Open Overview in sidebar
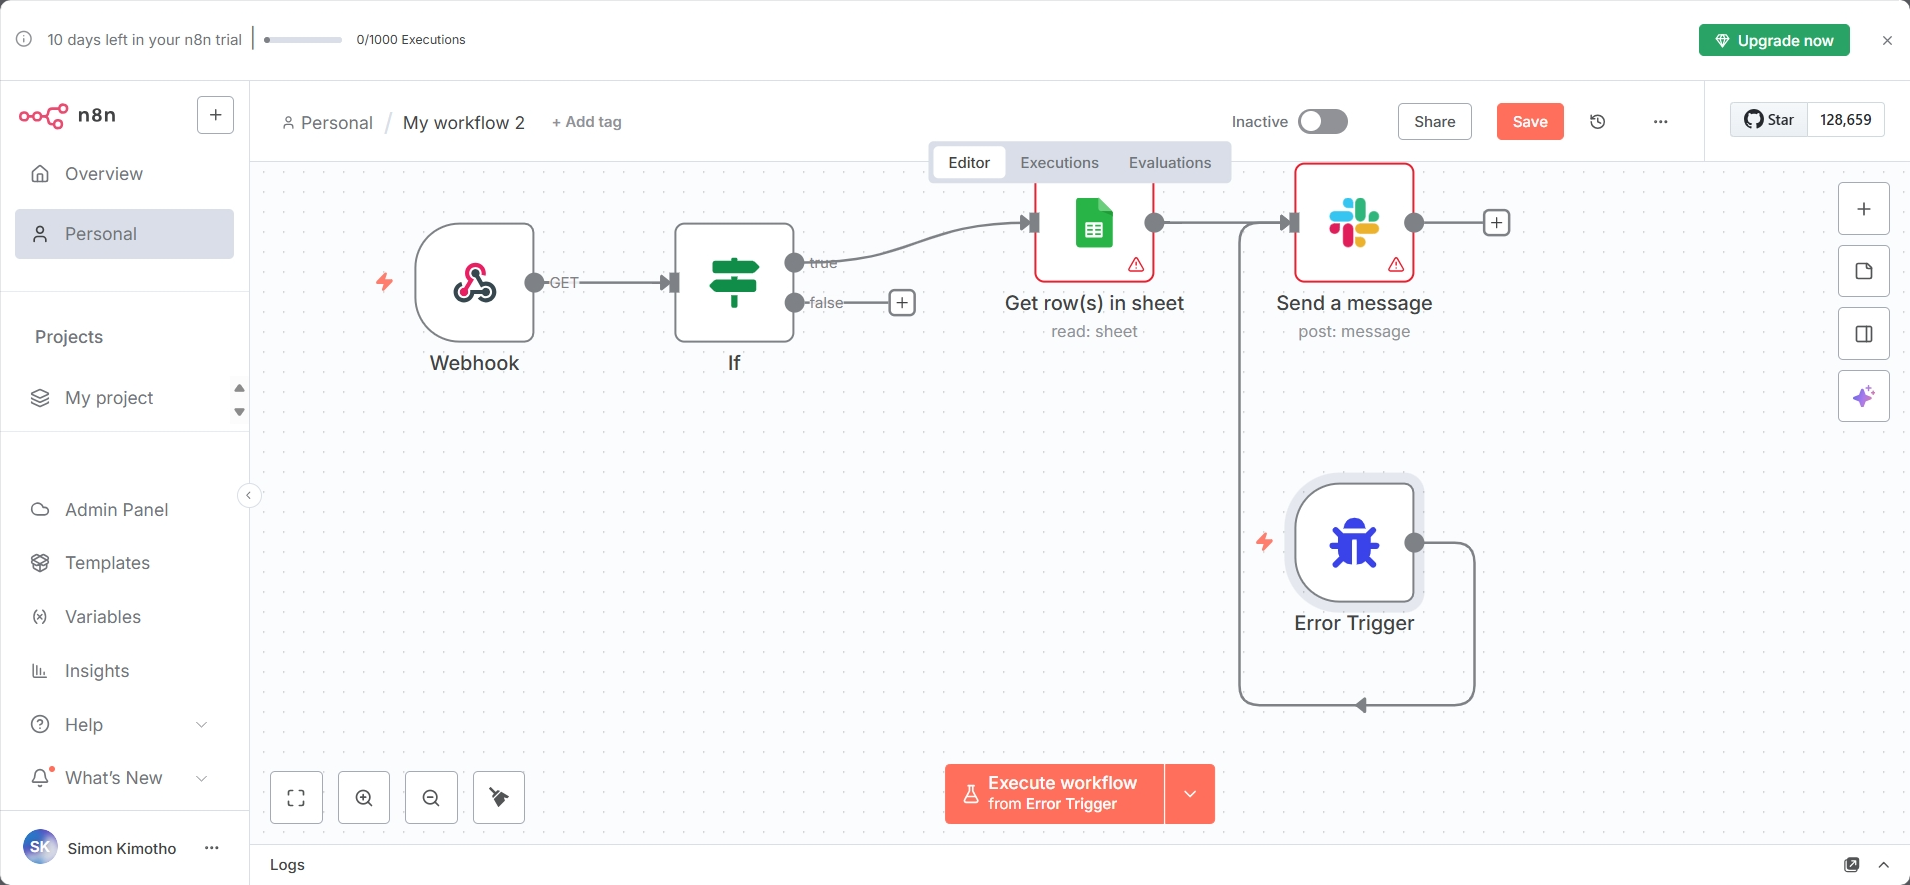Image resolution: width=1910 pixels, height=885 pixels. coord(124,174)
